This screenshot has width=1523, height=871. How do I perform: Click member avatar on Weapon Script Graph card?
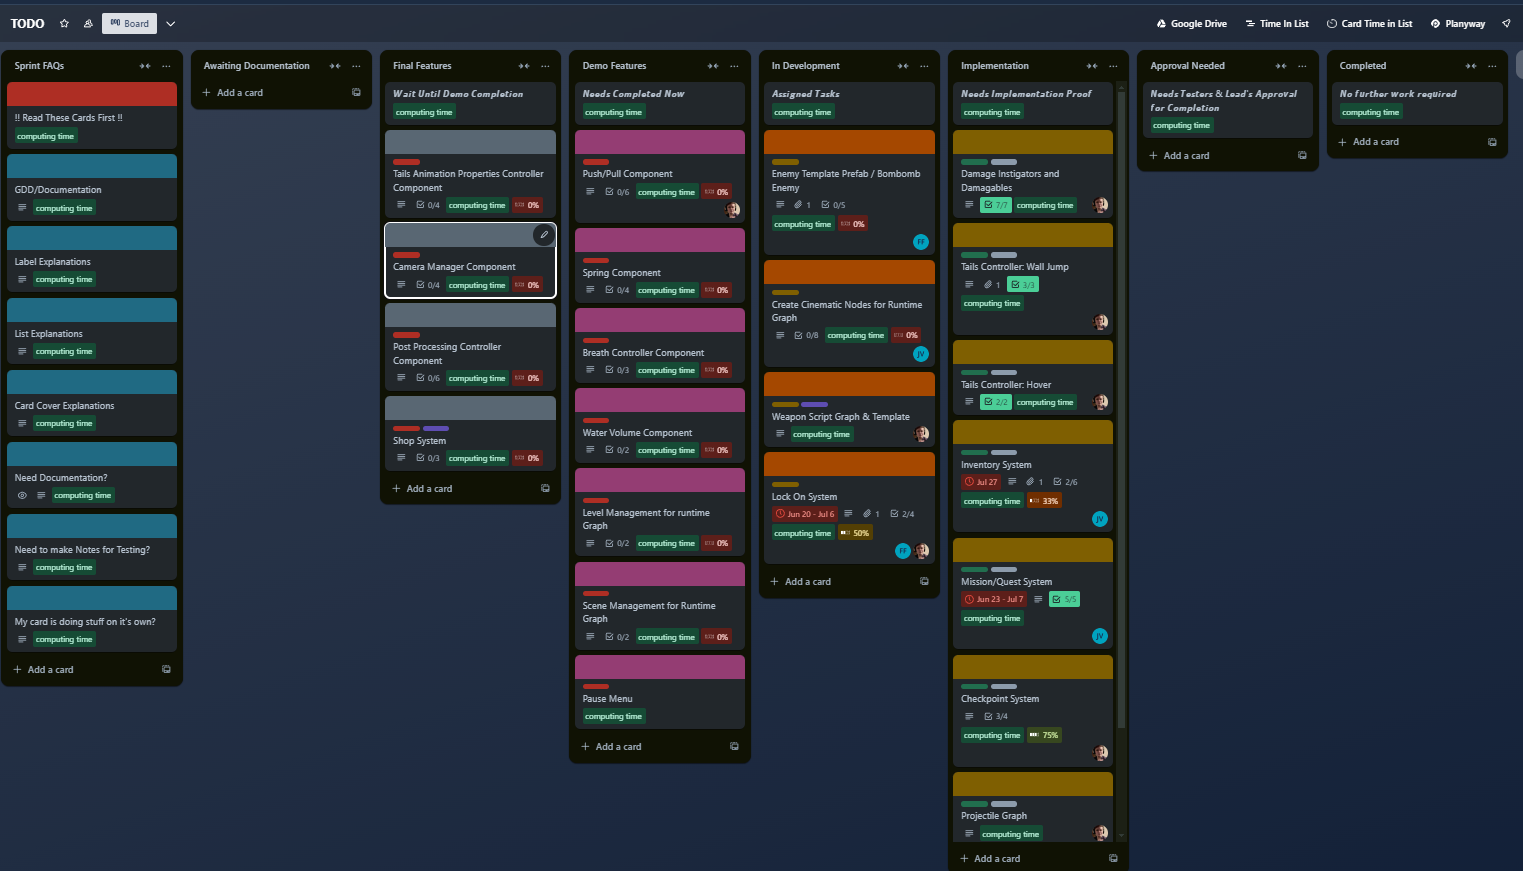click(922, 434)
